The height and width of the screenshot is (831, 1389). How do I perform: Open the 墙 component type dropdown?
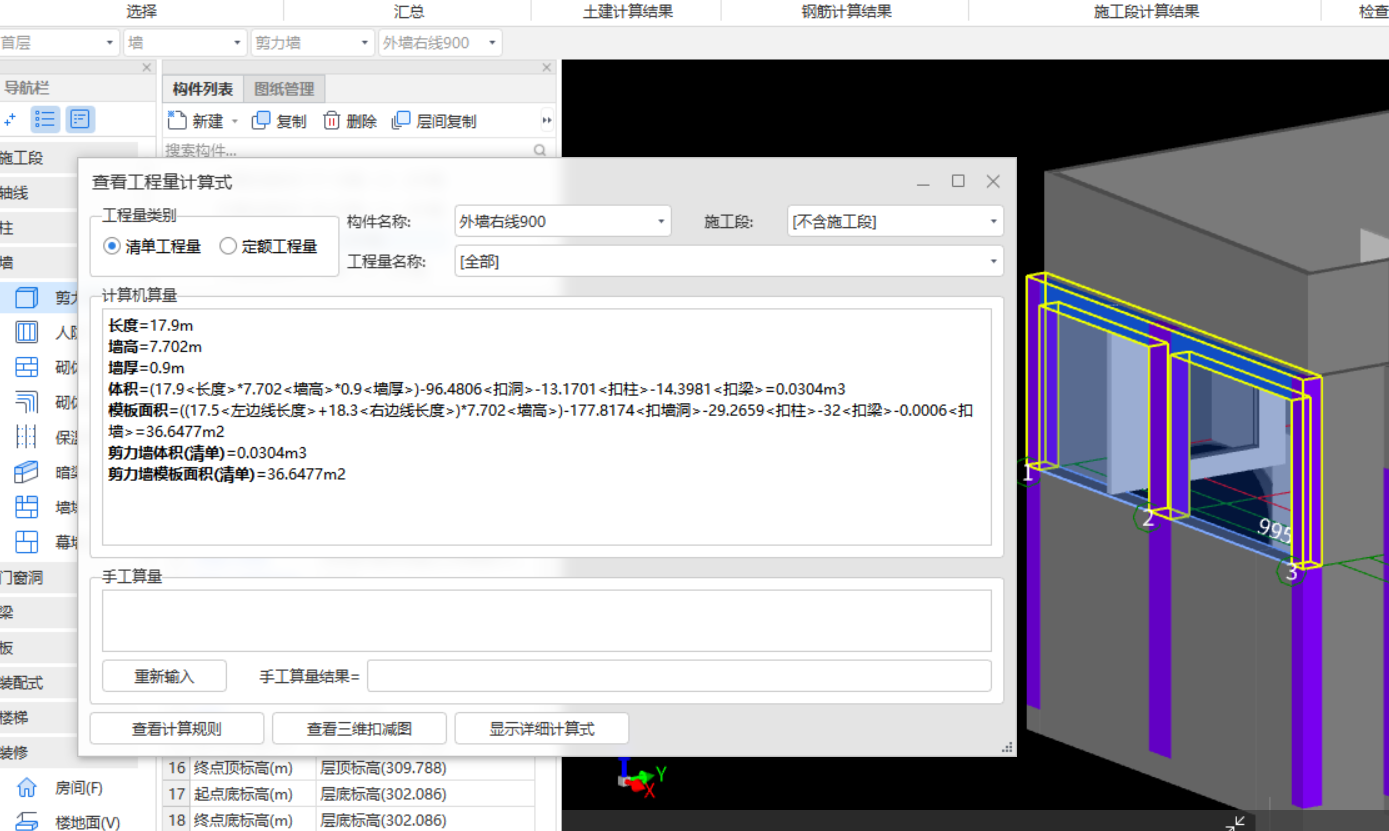(185, 43)
